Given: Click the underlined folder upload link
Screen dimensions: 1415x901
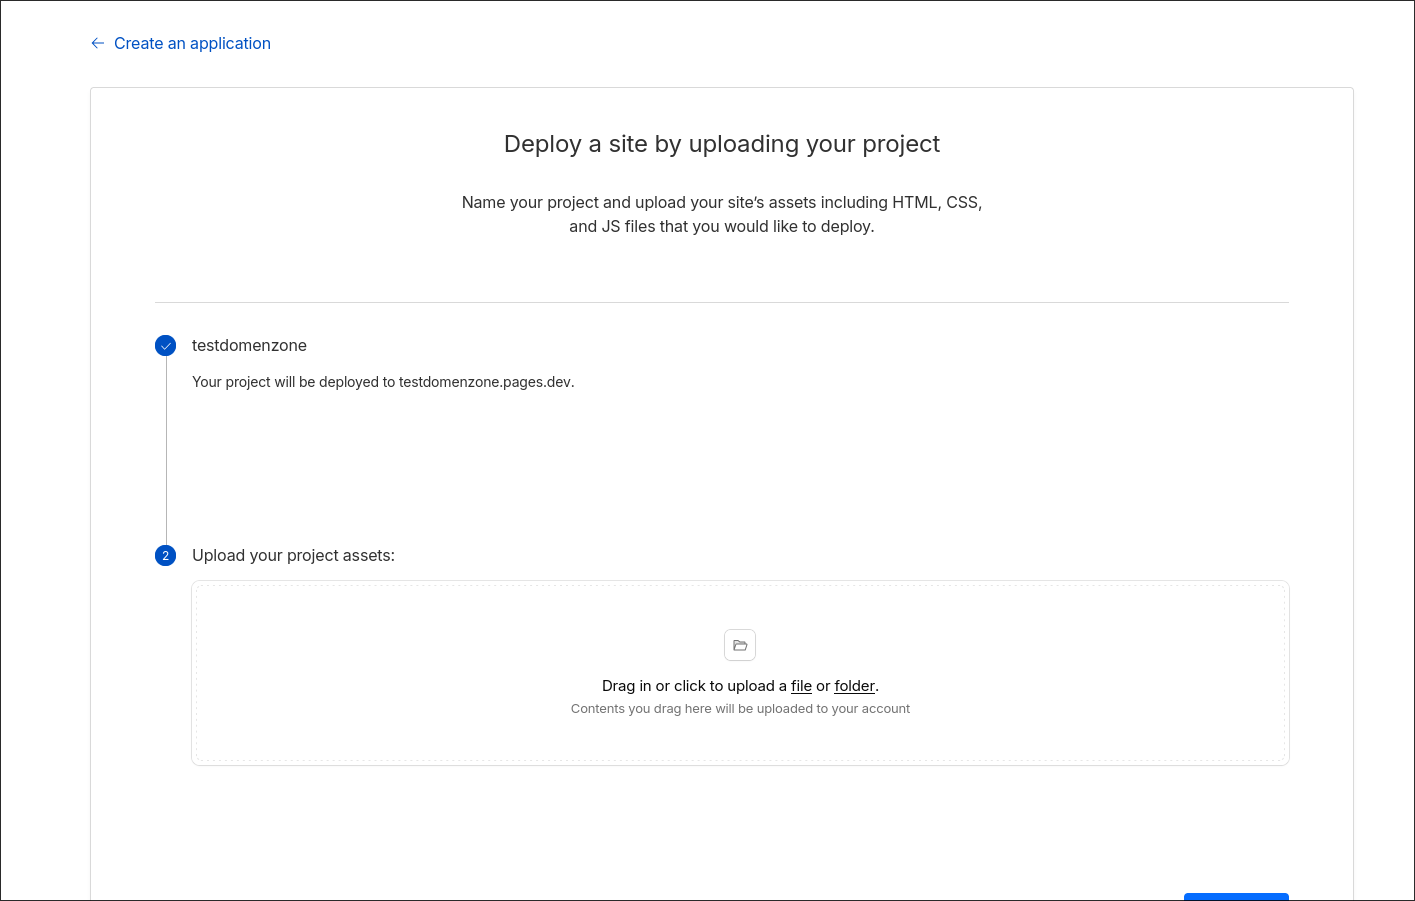Looking at the screenshot, I should (854, 686).
